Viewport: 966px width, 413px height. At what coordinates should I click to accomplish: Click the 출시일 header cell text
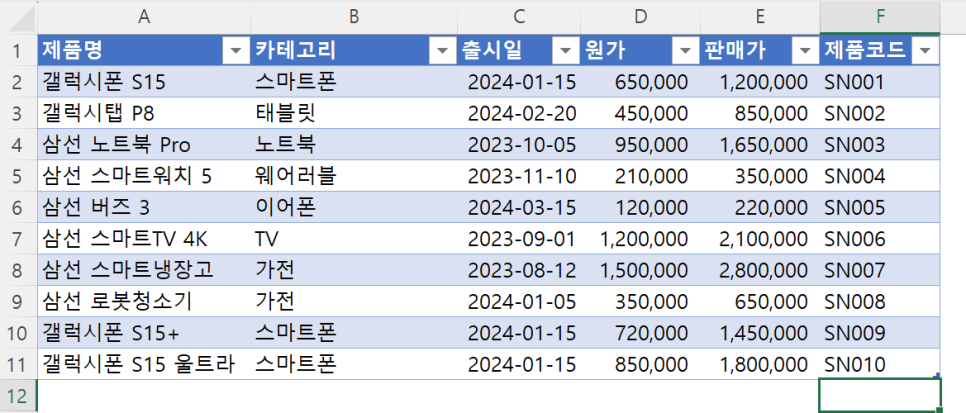[492, 51]
